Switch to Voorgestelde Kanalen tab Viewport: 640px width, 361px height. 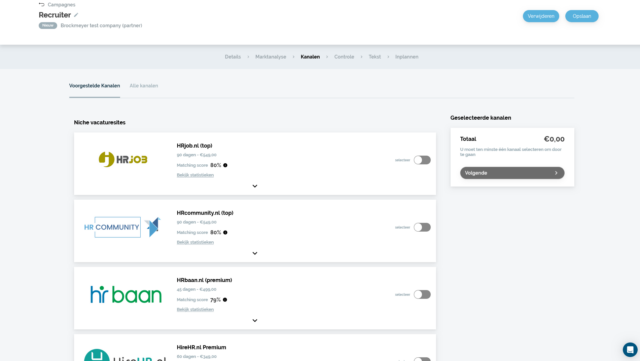tap(94, 86)
